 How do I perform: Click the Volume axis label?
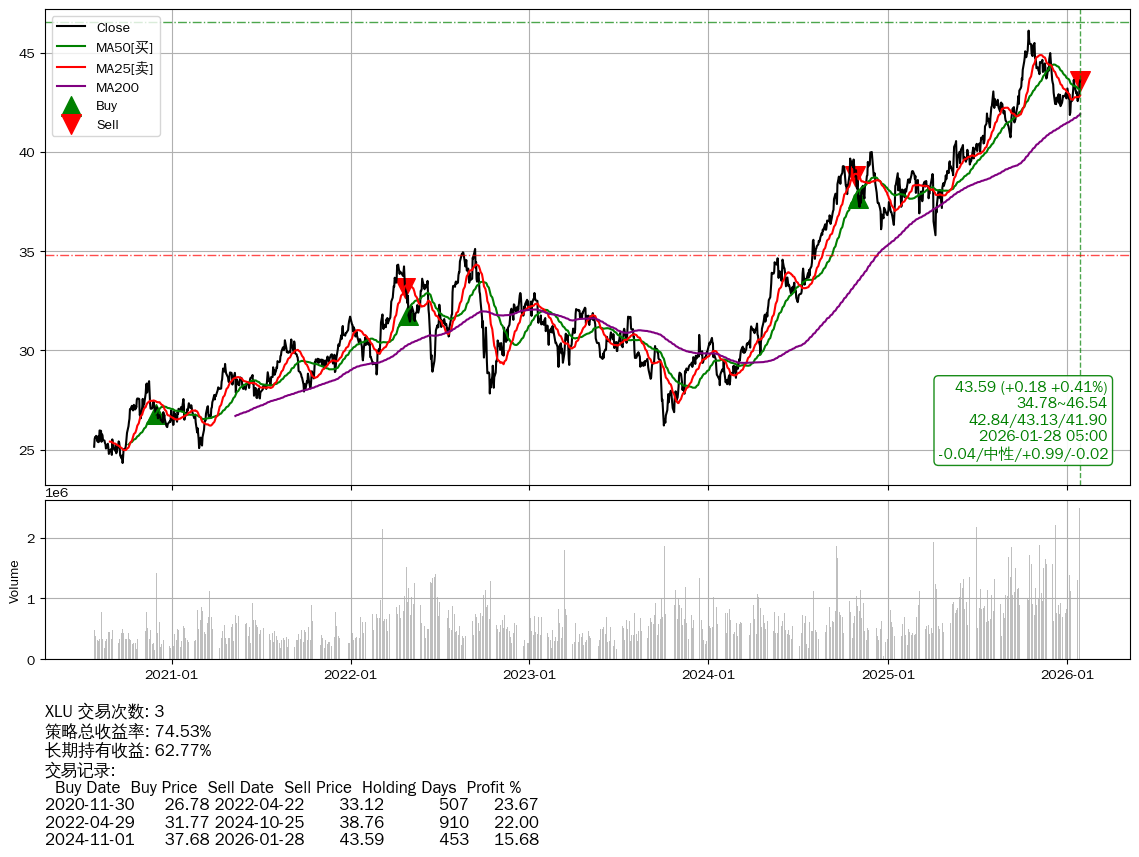tap(14, 581)
